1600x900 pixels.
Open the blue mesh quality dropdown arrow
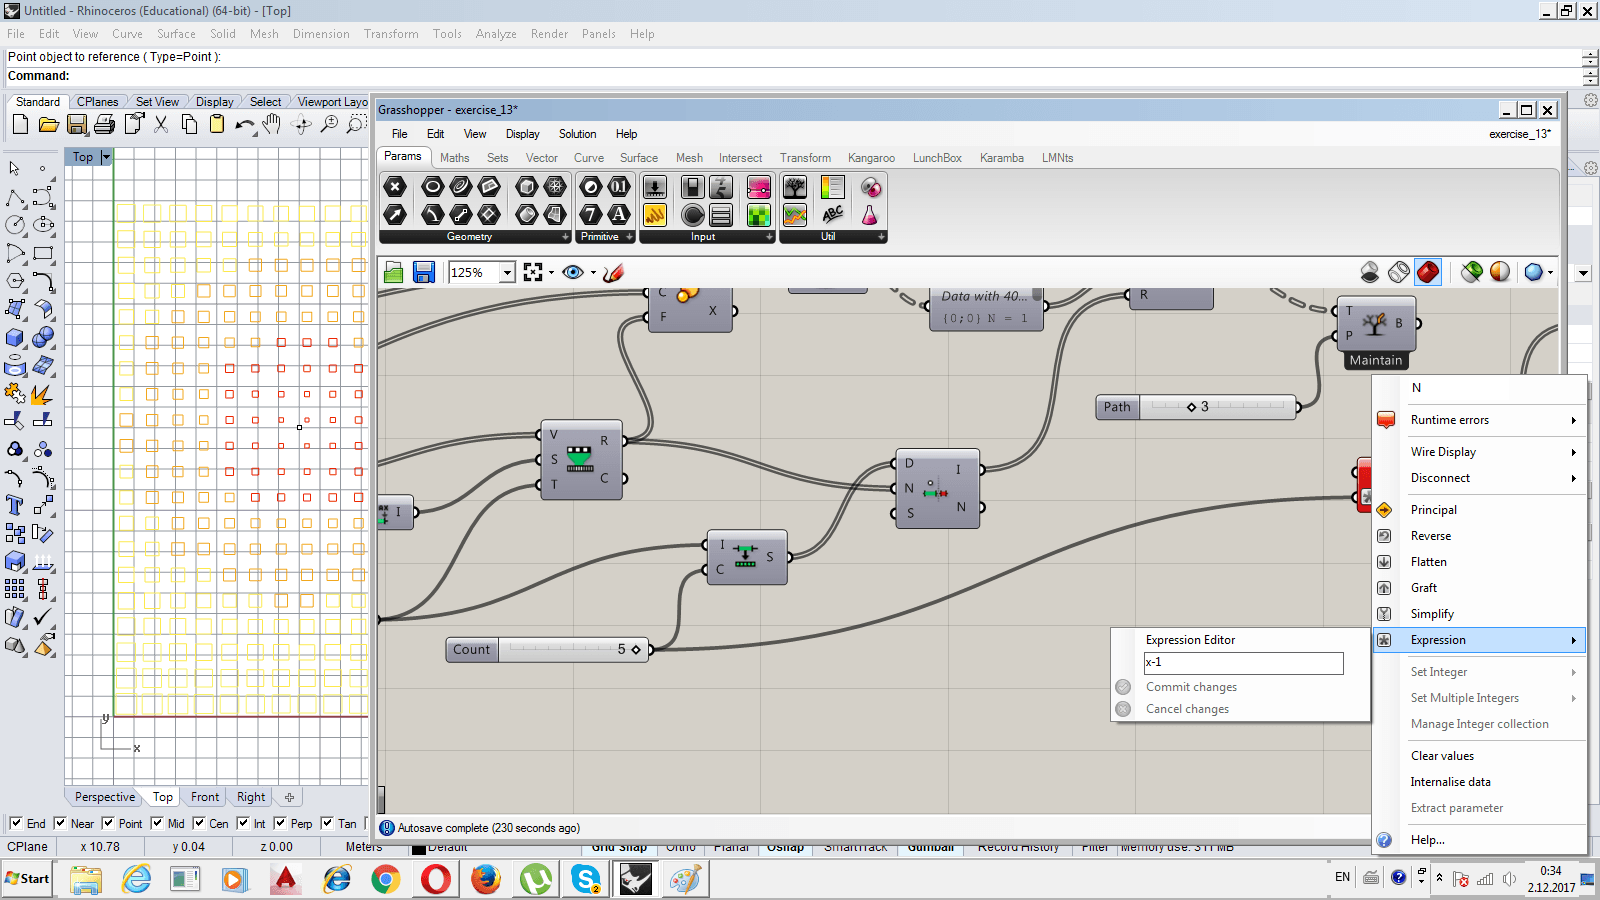(1550, 272)
